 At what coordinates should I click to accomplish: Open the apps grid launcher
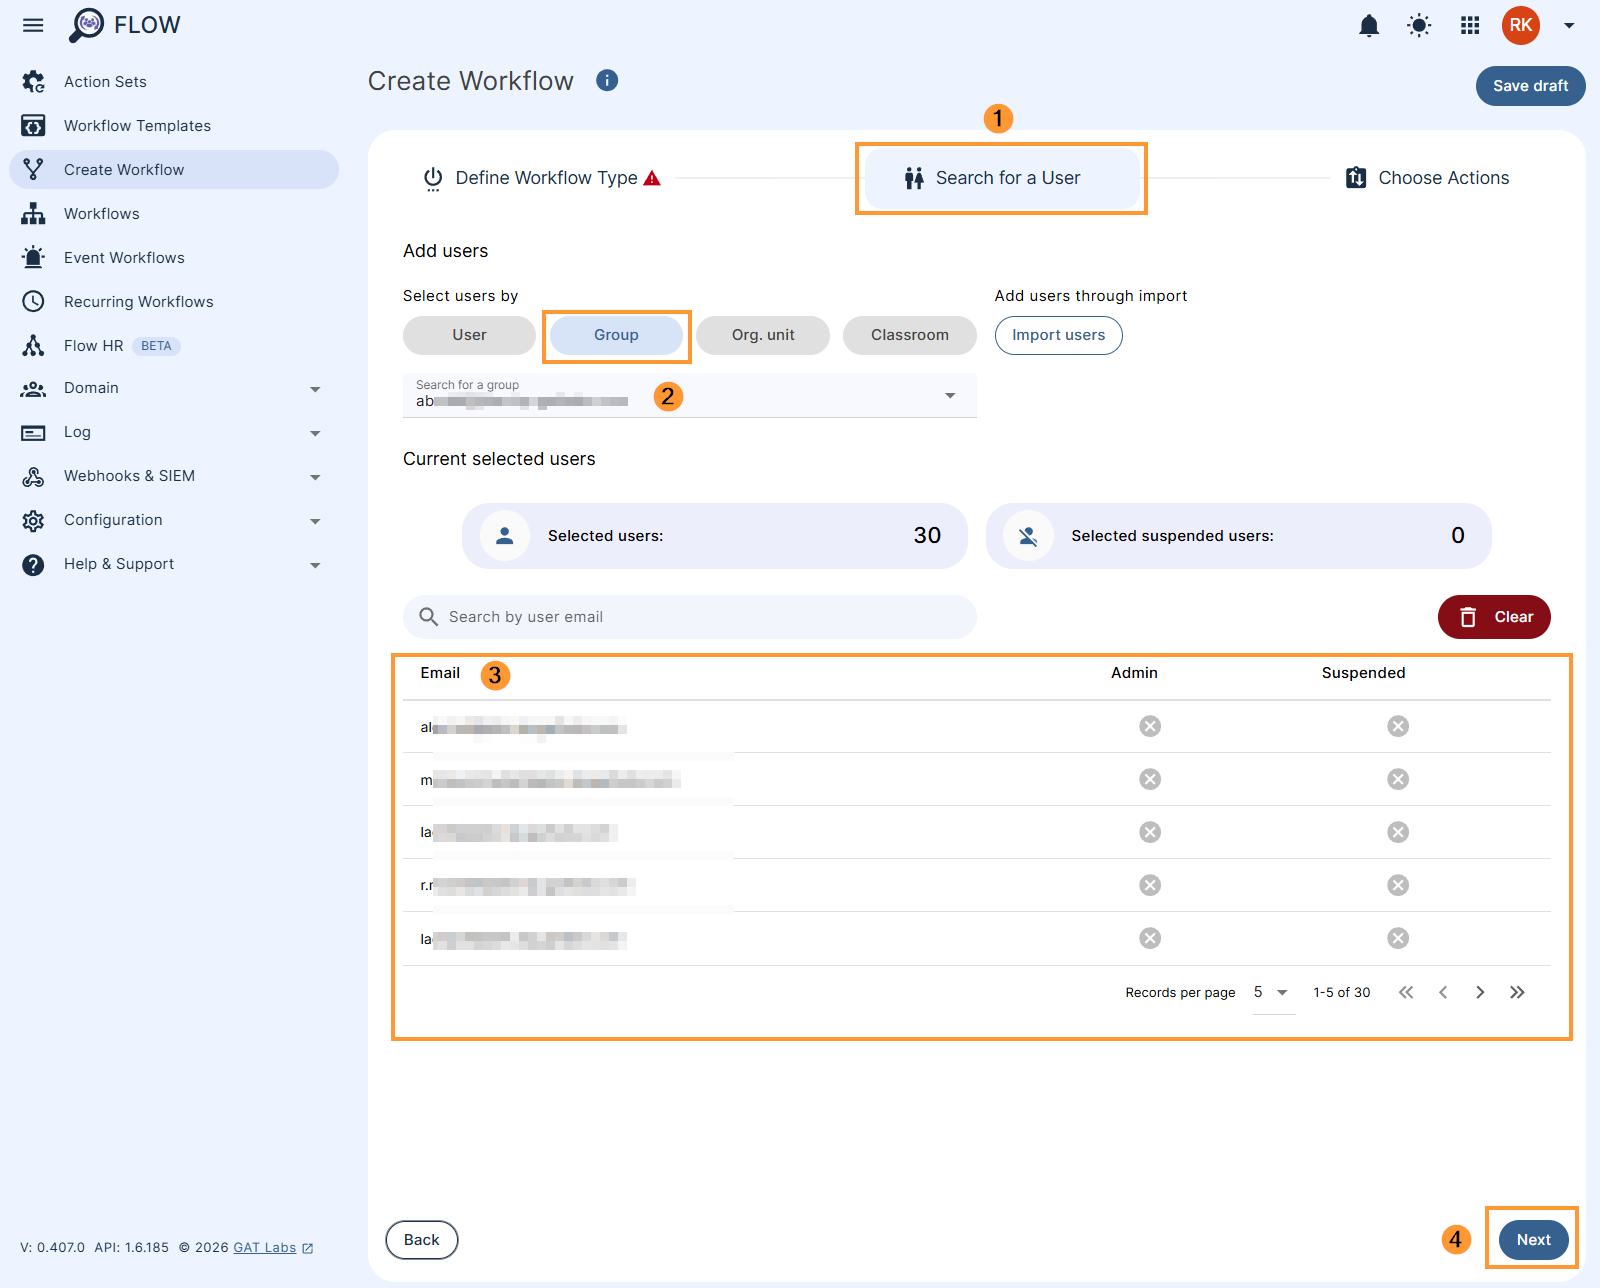tap(1469, 25)
